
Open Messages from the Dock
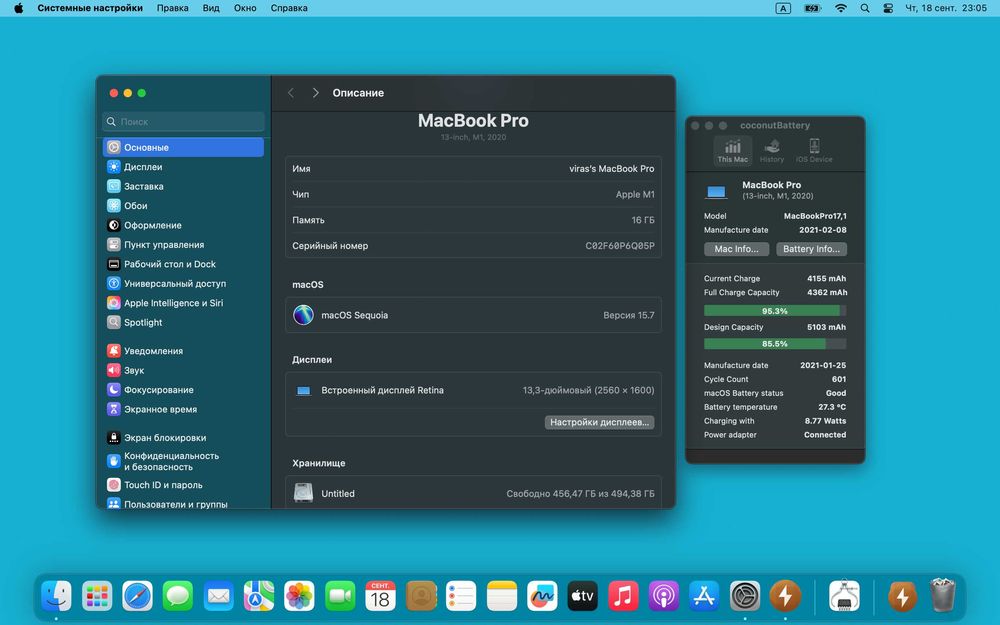click(178, 597)
